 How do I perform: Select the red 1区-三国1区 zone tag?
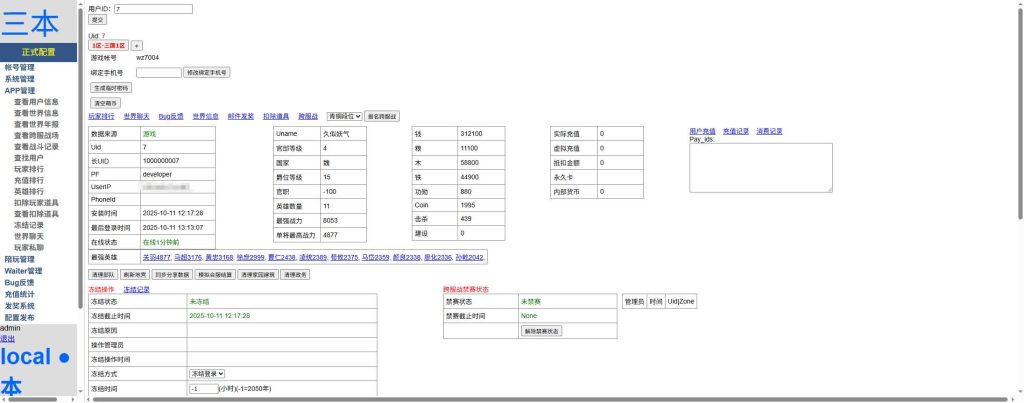click(x=109, y=45)
